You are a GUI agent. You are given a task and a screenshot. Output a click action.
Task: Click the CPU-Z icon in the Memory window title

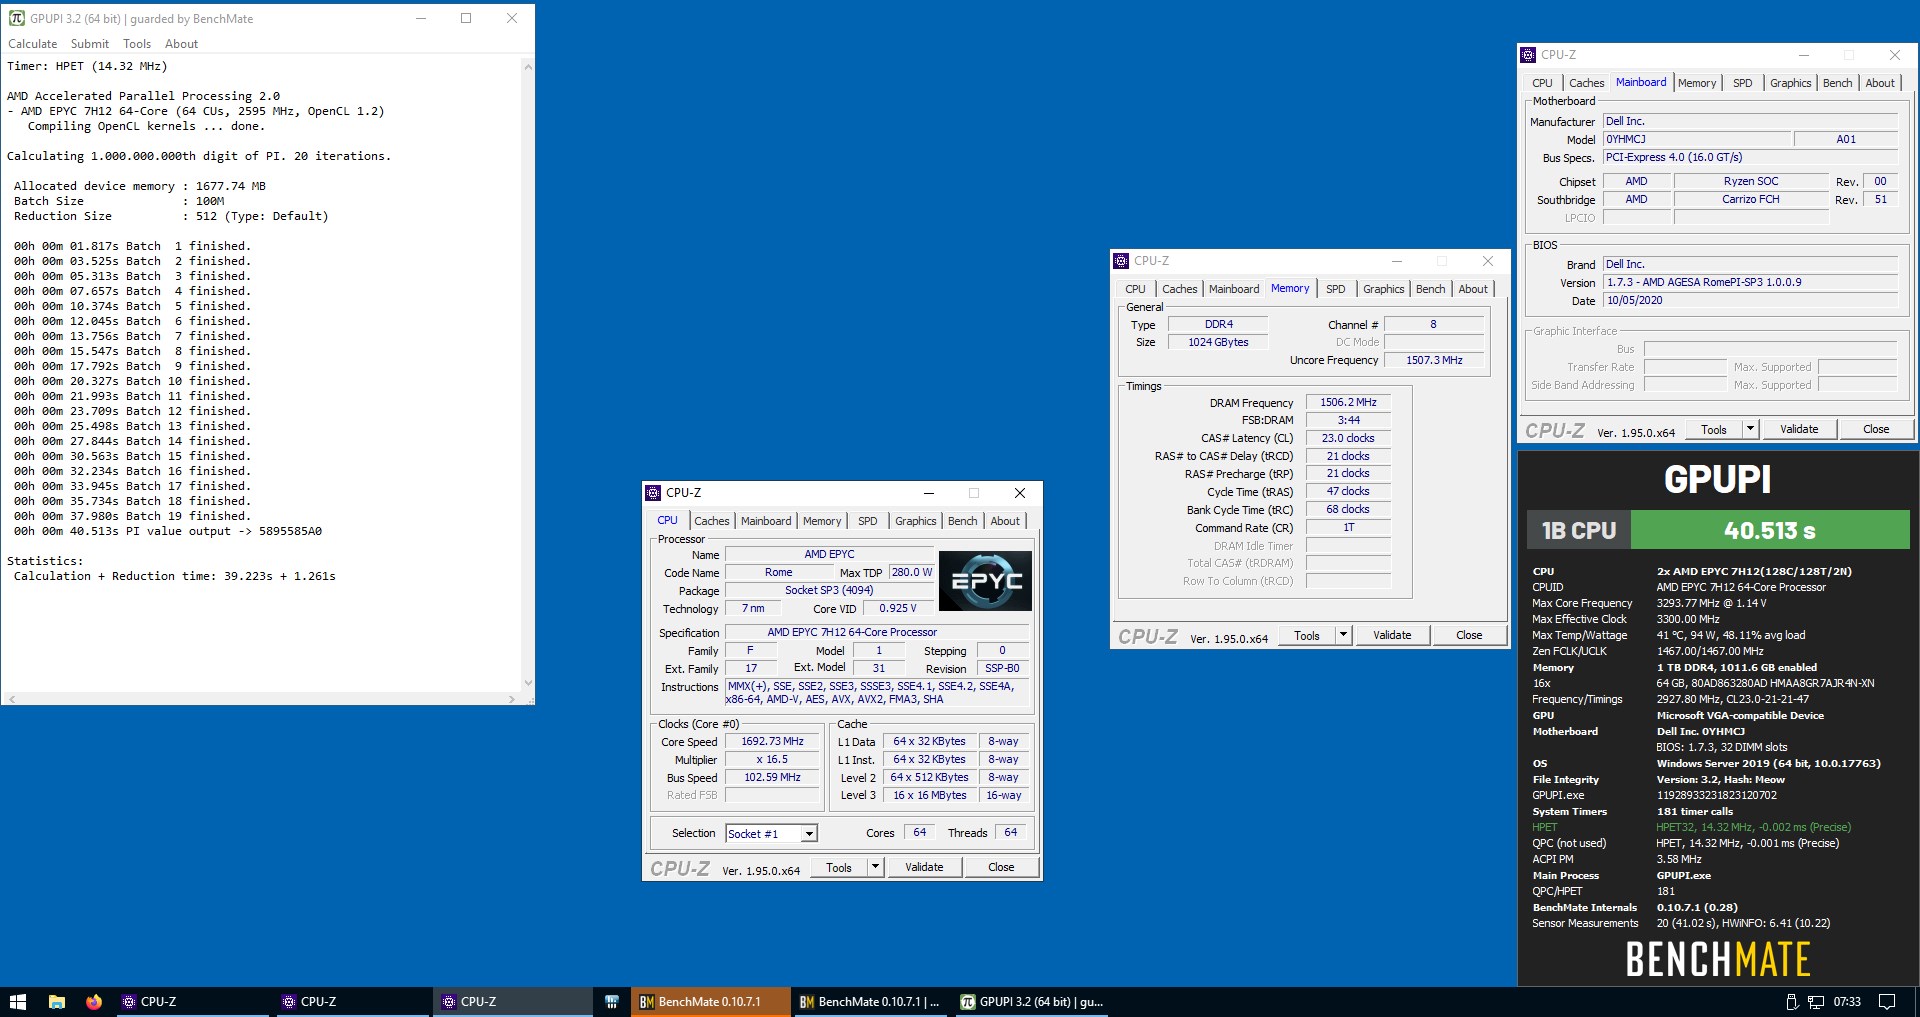tap(1121, 261)
